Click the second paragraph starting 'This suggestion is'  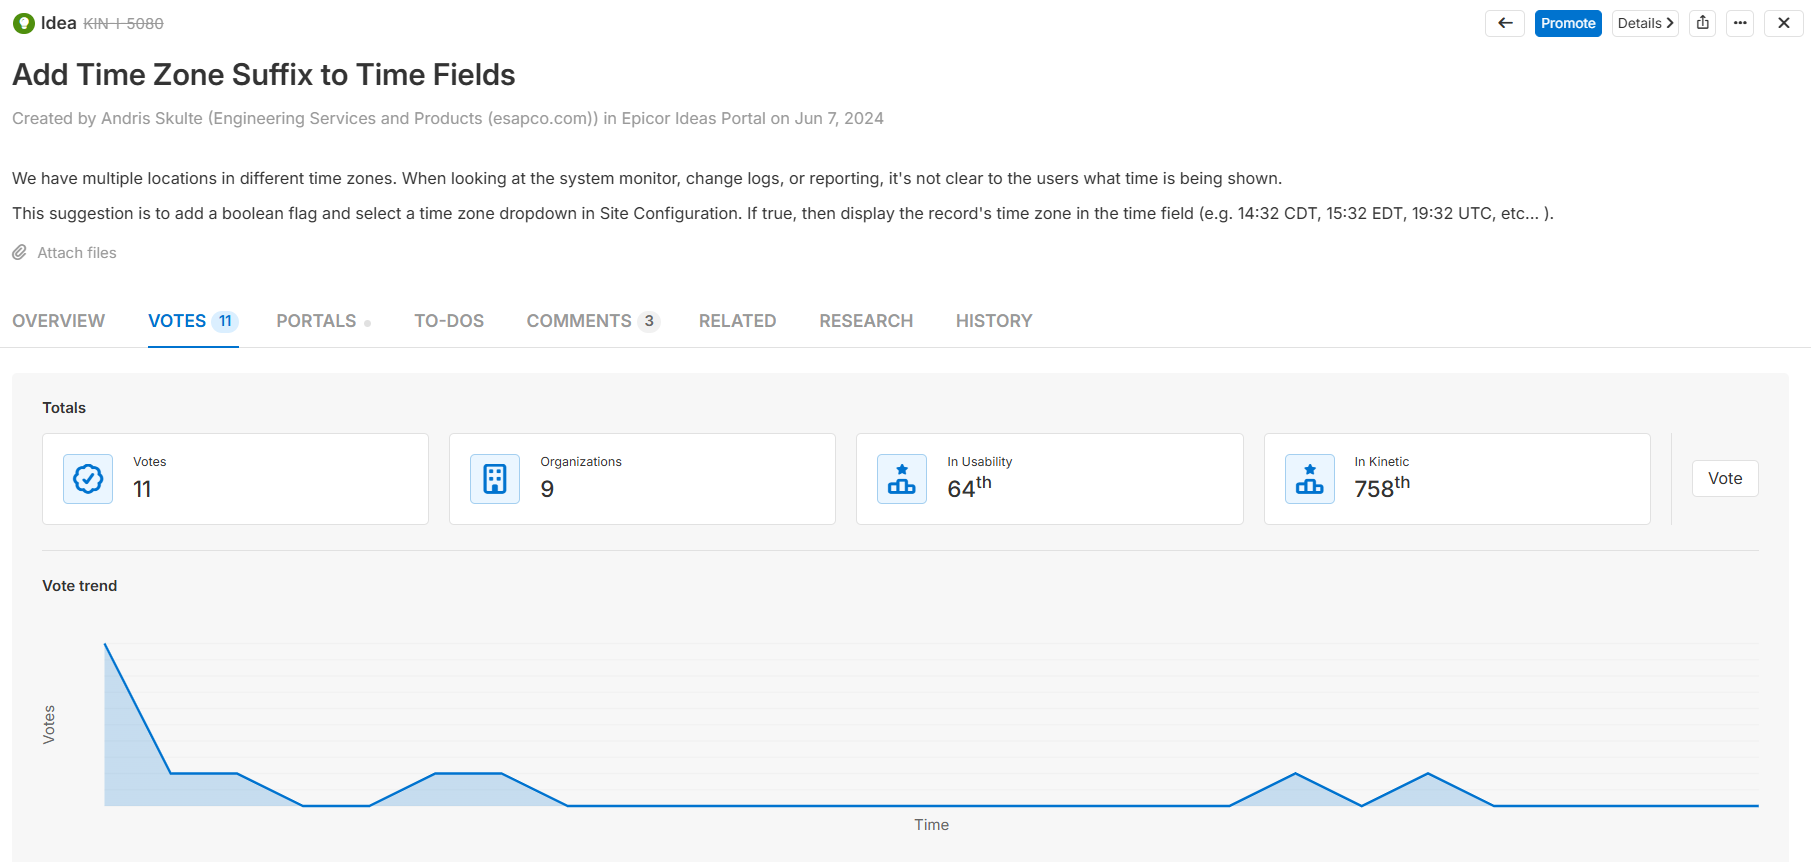click(x=783, y=214)
